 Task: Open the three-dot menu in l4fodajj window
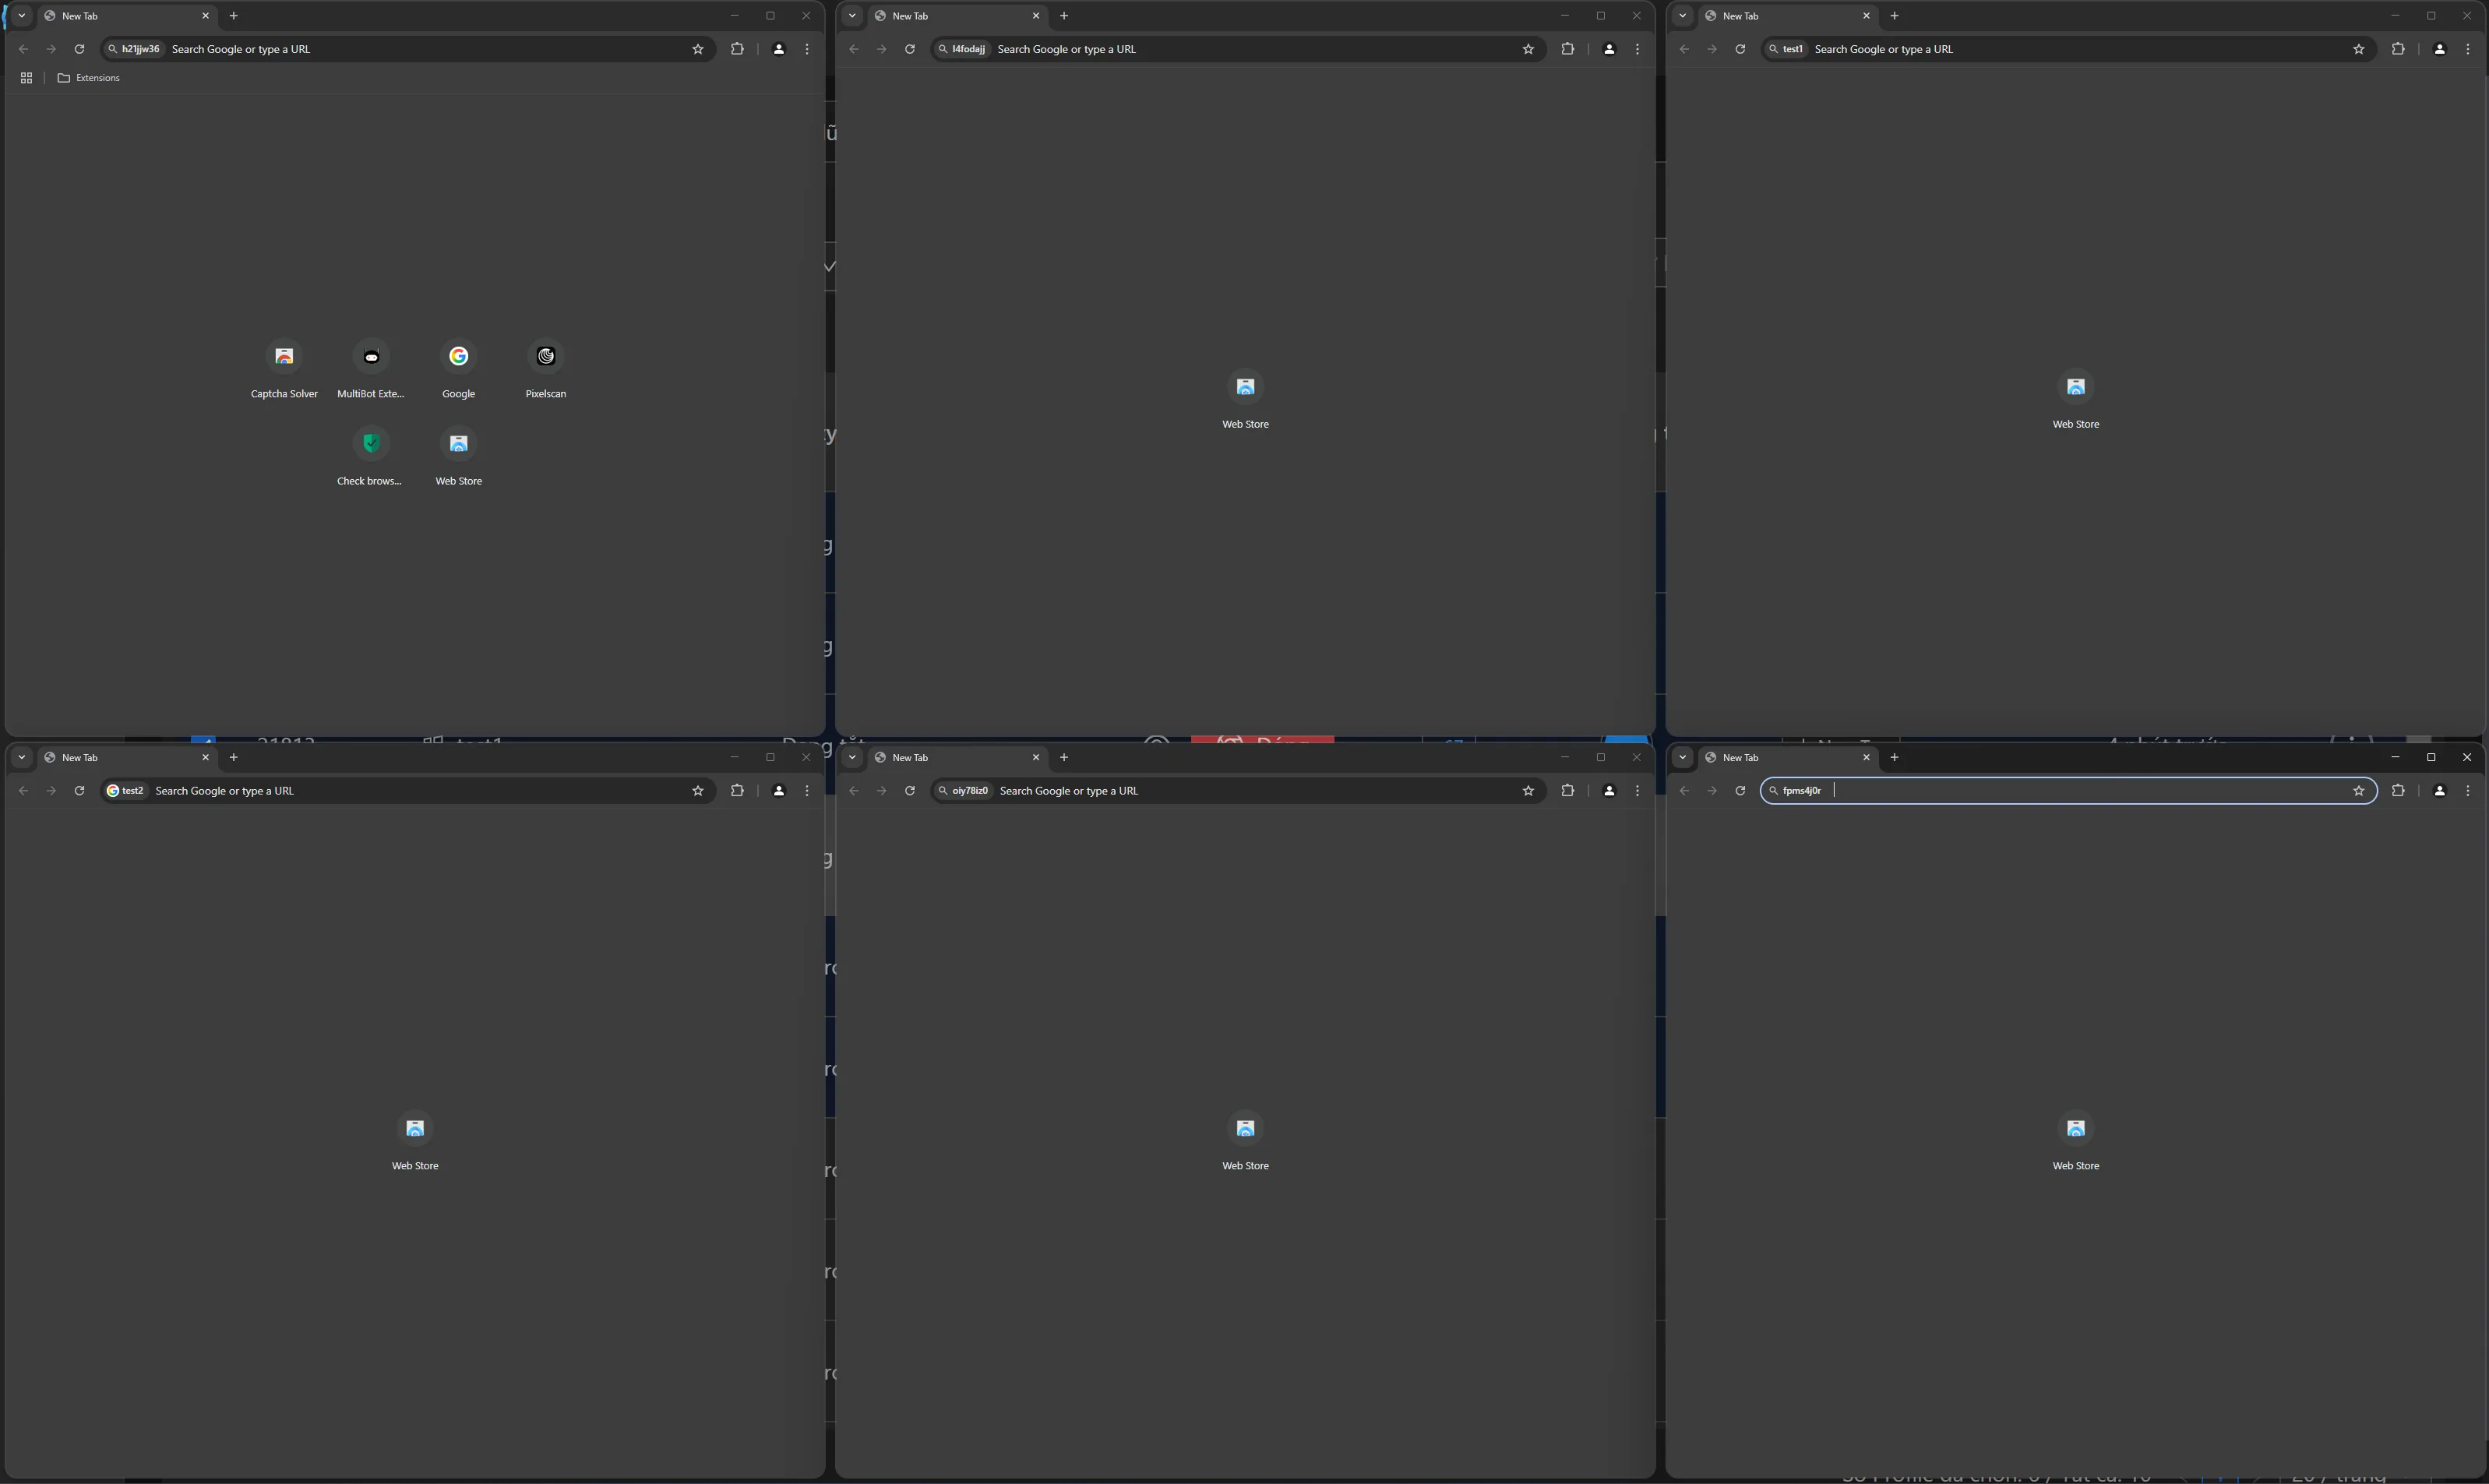coord(1637,48)
